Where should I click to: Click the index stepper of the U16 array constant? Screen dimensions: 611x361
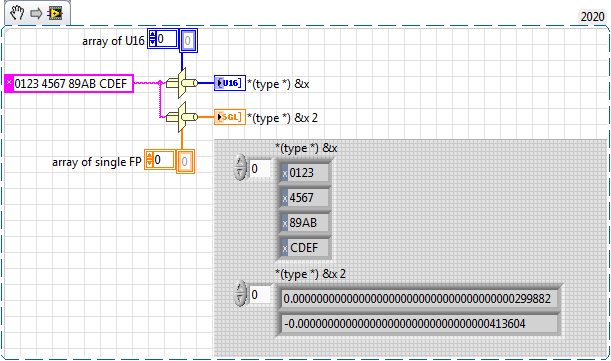152,39
